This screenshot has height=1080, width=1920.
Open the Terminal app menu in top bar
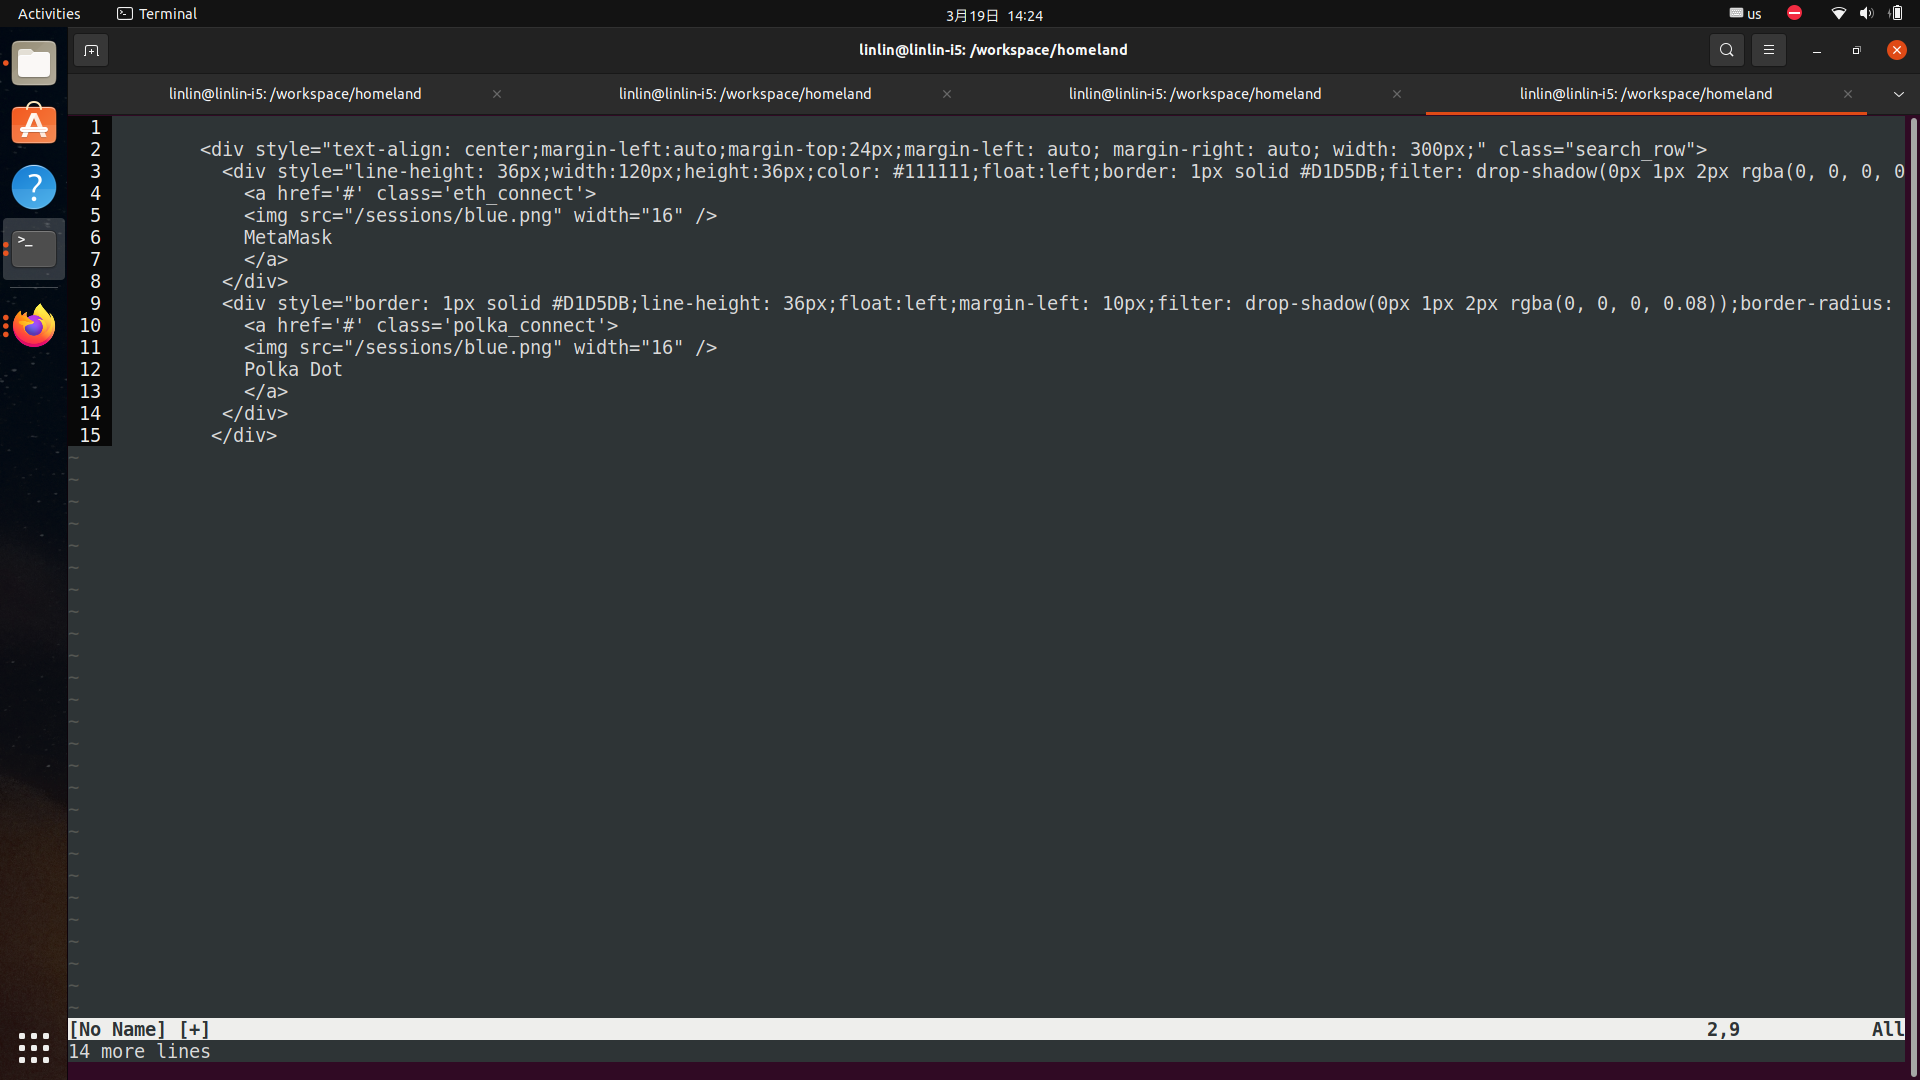pyautogui.click(x=157, y=14)
